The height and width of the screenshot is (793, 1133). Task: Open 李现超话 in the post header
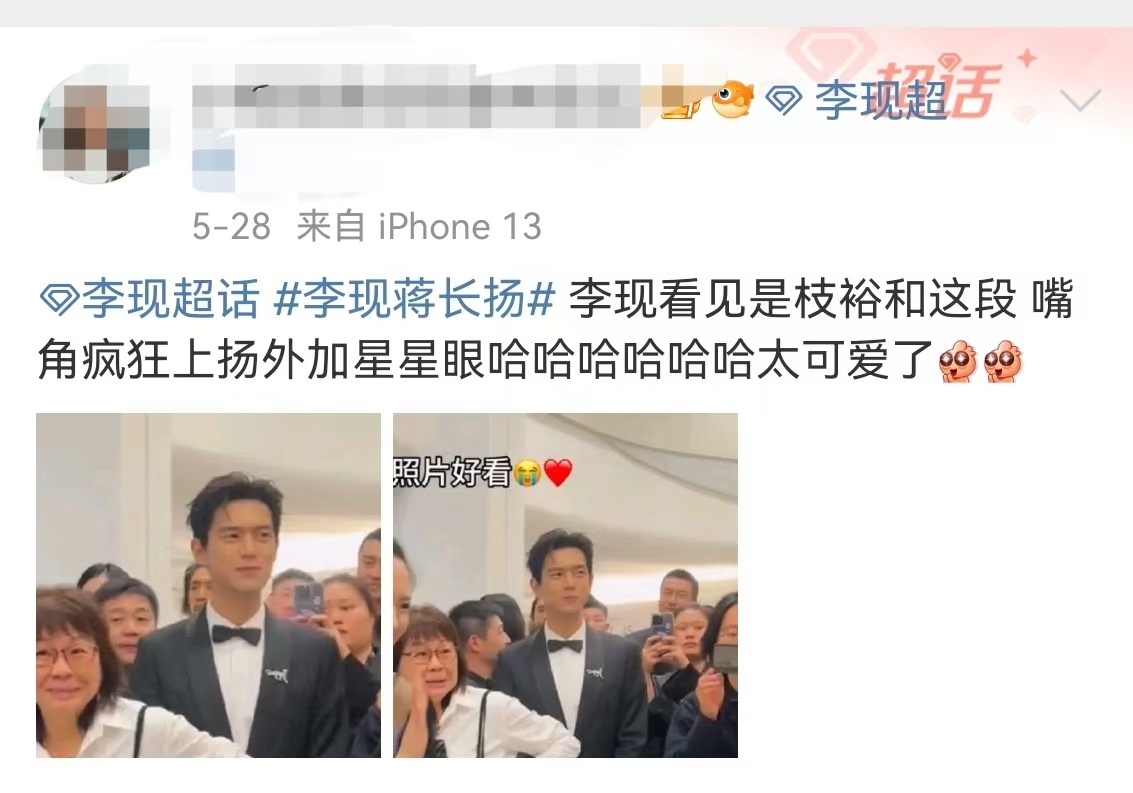(x=881, y=100)
